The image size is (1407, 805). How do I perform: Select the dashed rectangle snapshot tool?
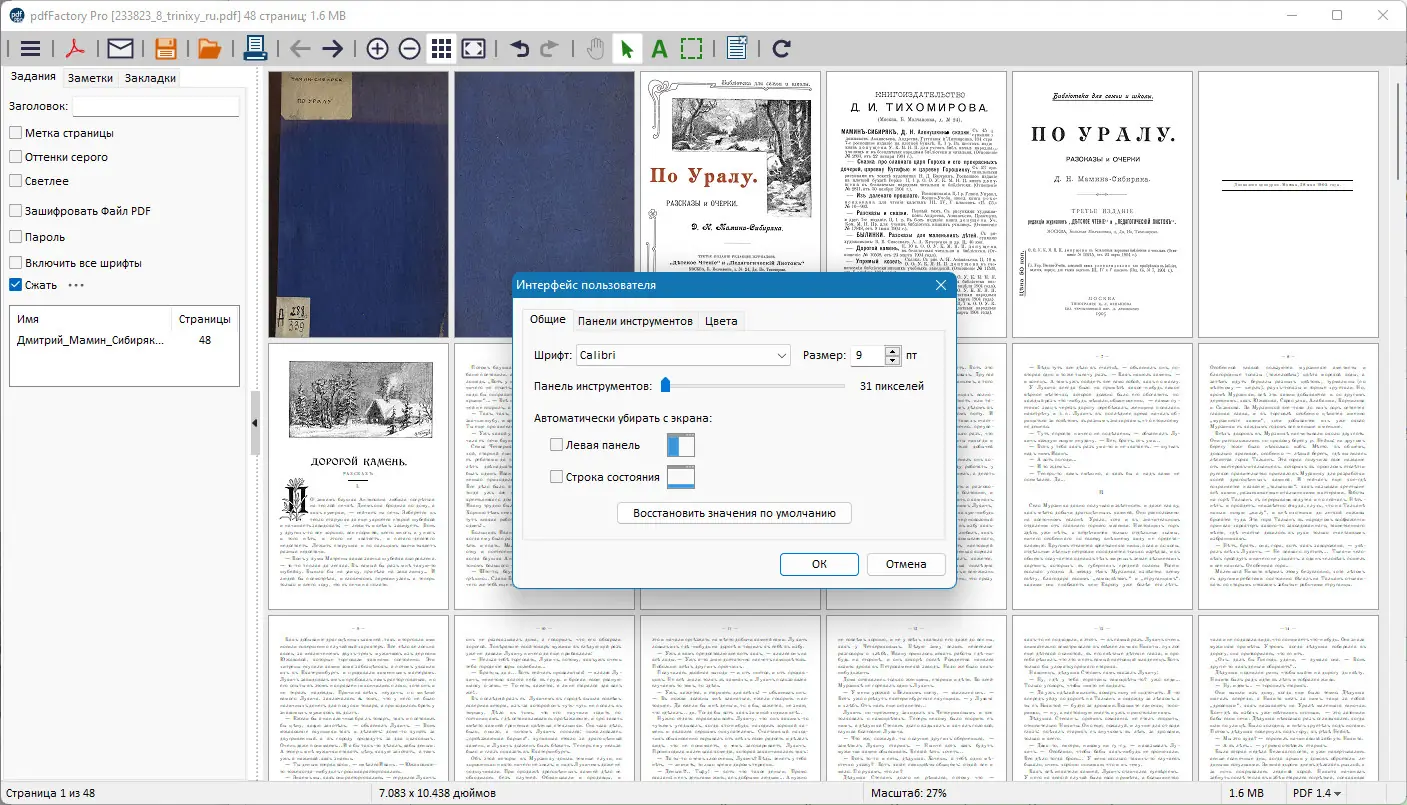pos(691,48)
